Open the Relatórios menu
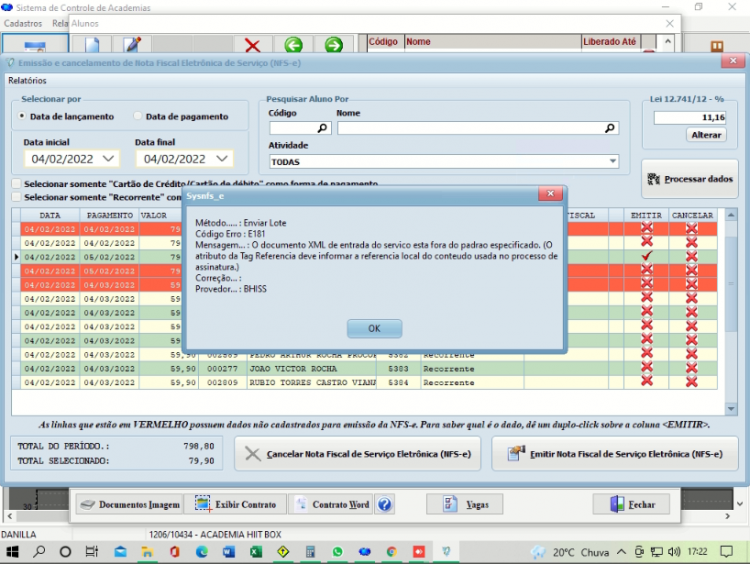 point(27,80)
